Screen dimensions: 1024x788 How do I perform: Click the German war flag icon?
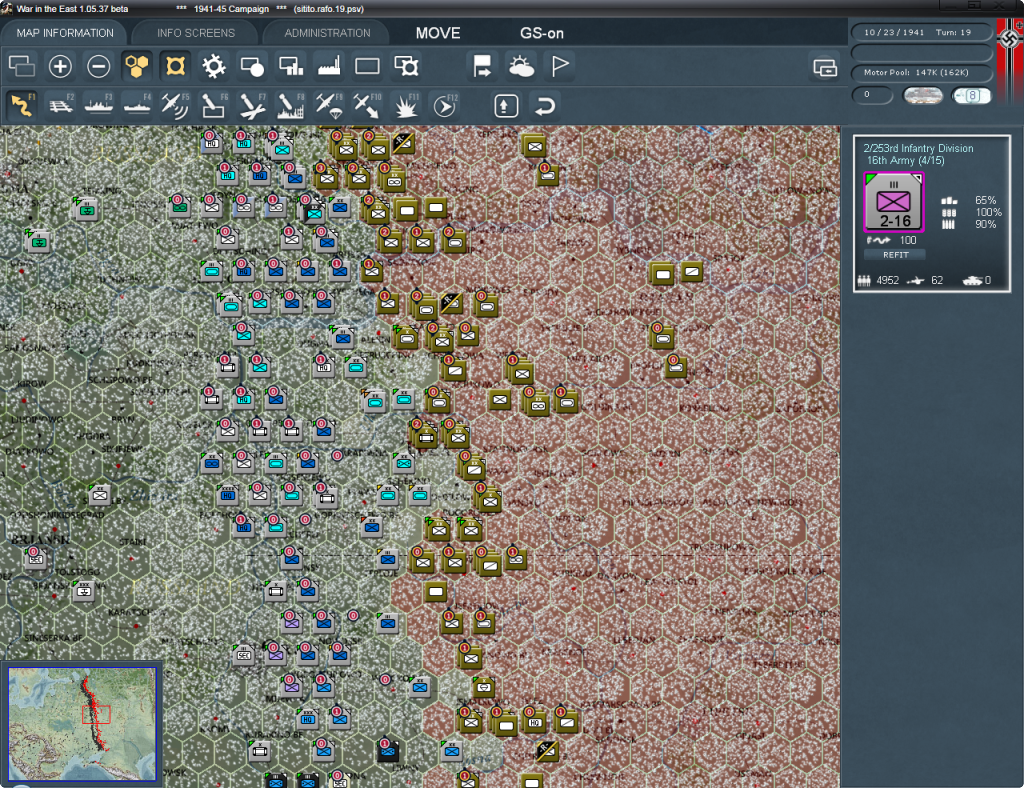click(x=1010, y=60)
